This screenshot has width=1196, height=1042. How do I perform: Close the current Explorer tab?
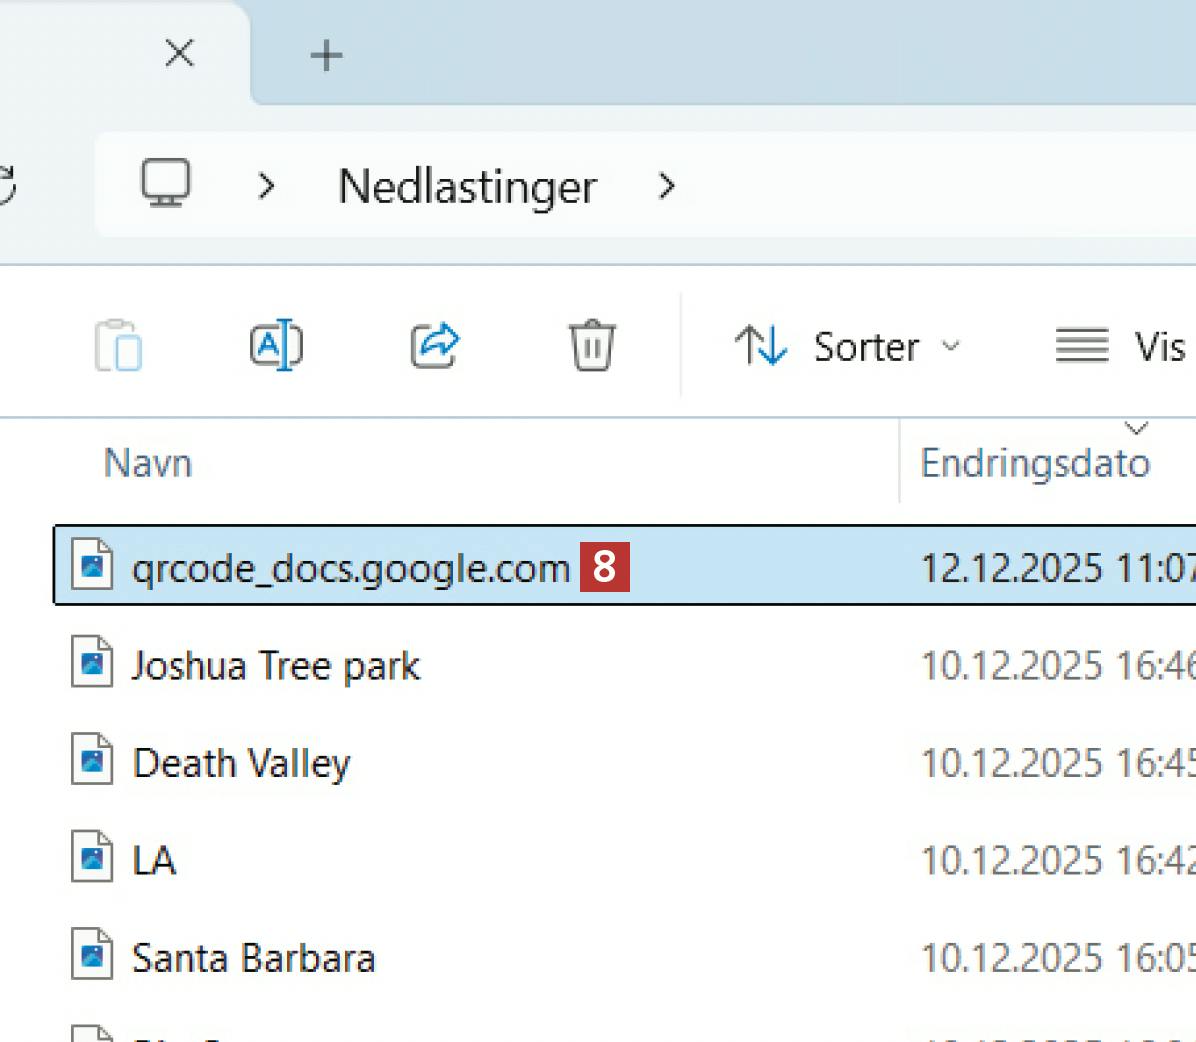pos(179,54)
